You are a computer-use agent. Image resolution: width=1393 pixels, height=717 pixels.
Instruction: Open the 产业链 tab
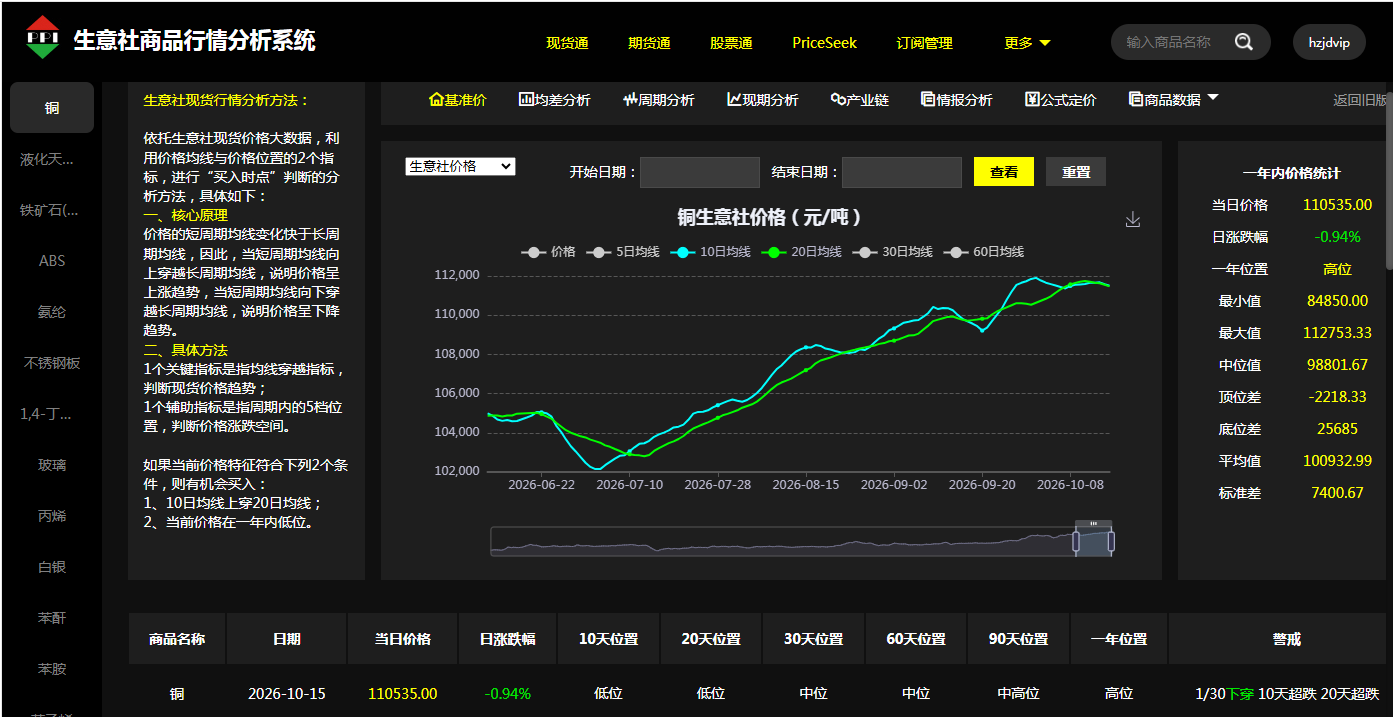click(859, 100)
